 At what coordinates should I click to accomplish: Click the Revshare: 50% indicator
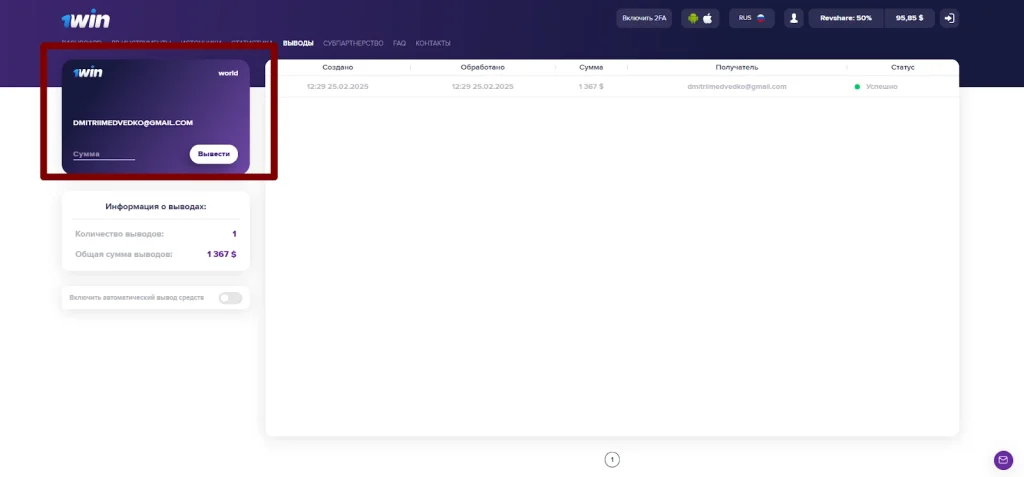pos(846,18)
